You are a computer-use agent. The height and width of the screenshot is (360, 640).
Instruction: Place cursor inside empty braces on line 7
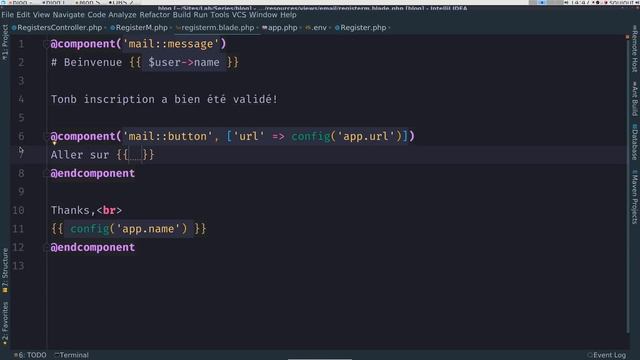pyautogui.click(x=136, y=155)
